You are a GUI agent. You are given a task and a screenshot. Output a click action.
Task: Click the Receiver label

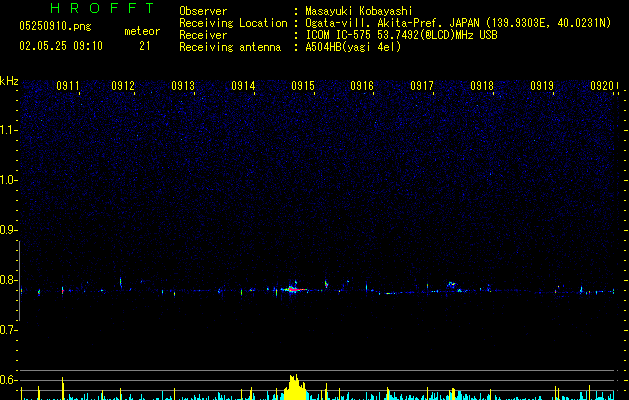pyautogui.click(x=203, y=35)
